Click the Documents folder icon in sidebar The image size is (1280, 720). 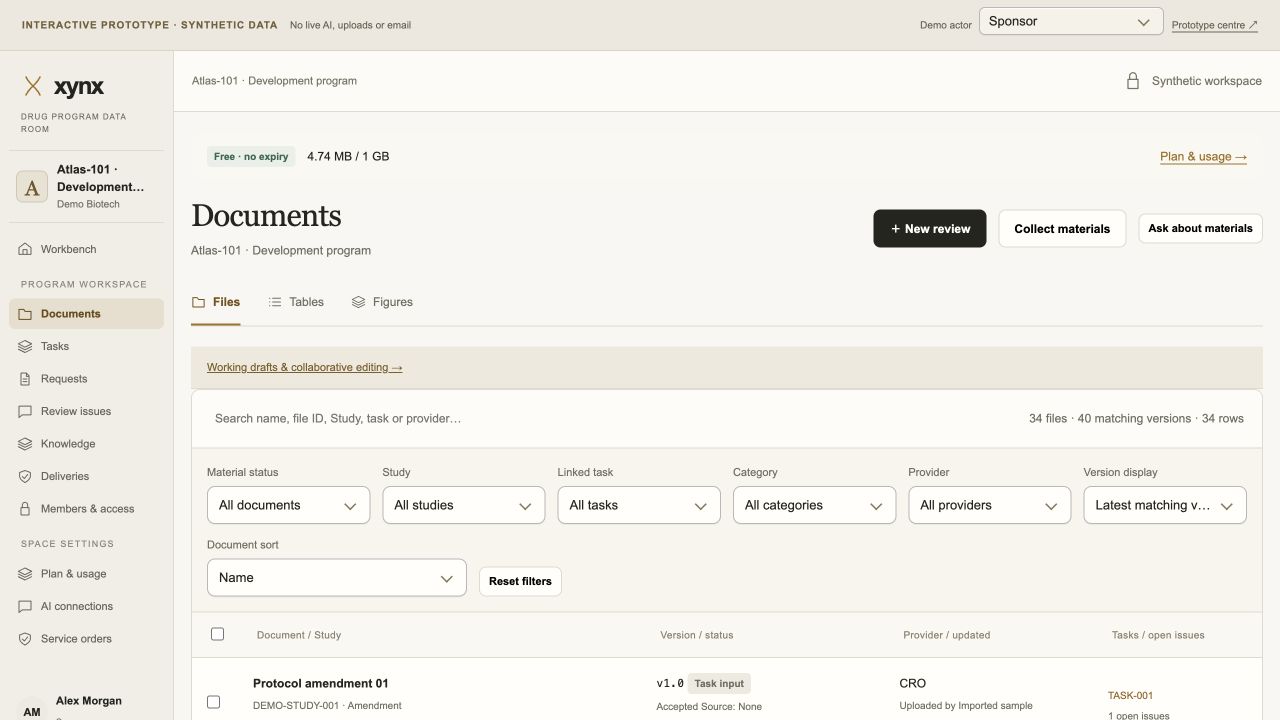coord(25,314)
